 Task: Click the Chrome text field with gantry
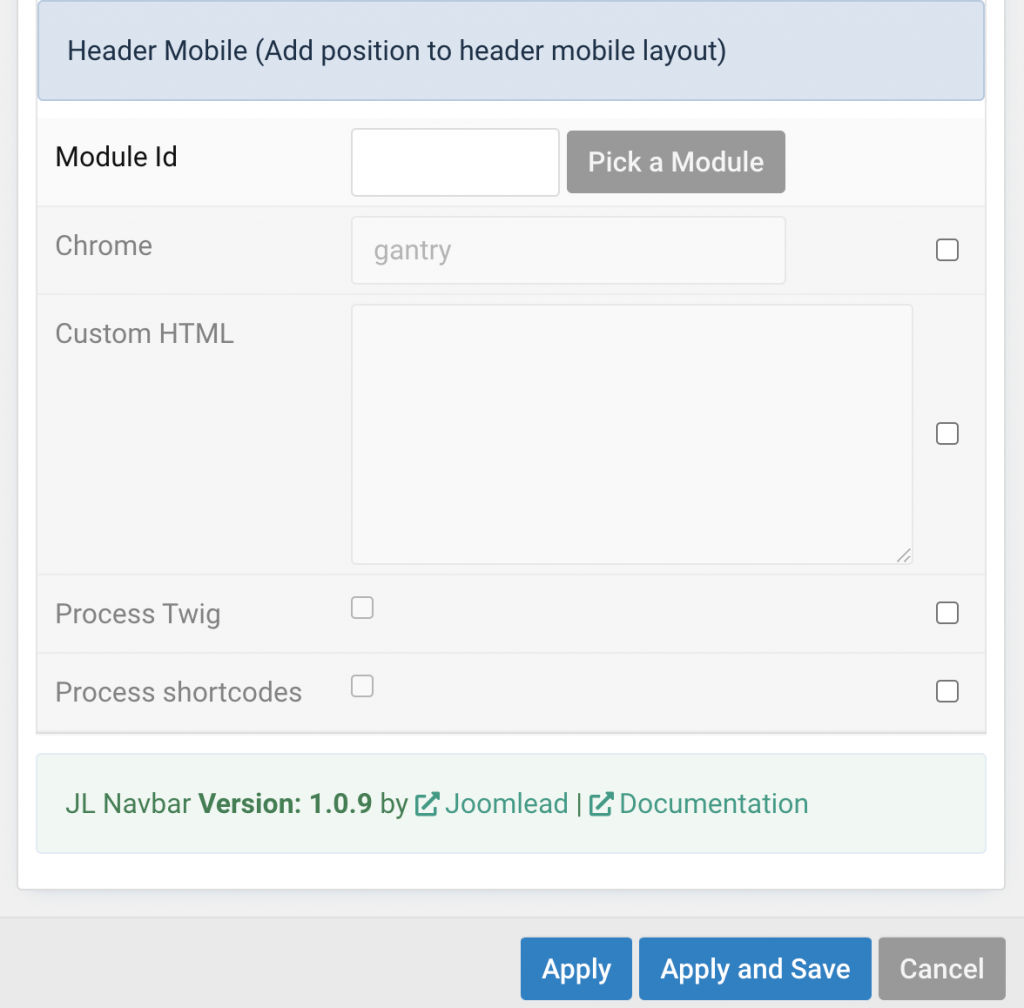[x=568, y=251]
